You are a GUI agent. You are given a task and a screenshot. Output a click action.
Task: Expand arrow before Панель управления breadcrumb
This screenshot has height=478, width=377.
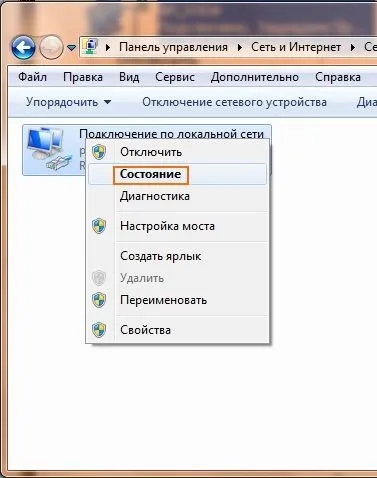pos(108,48)
